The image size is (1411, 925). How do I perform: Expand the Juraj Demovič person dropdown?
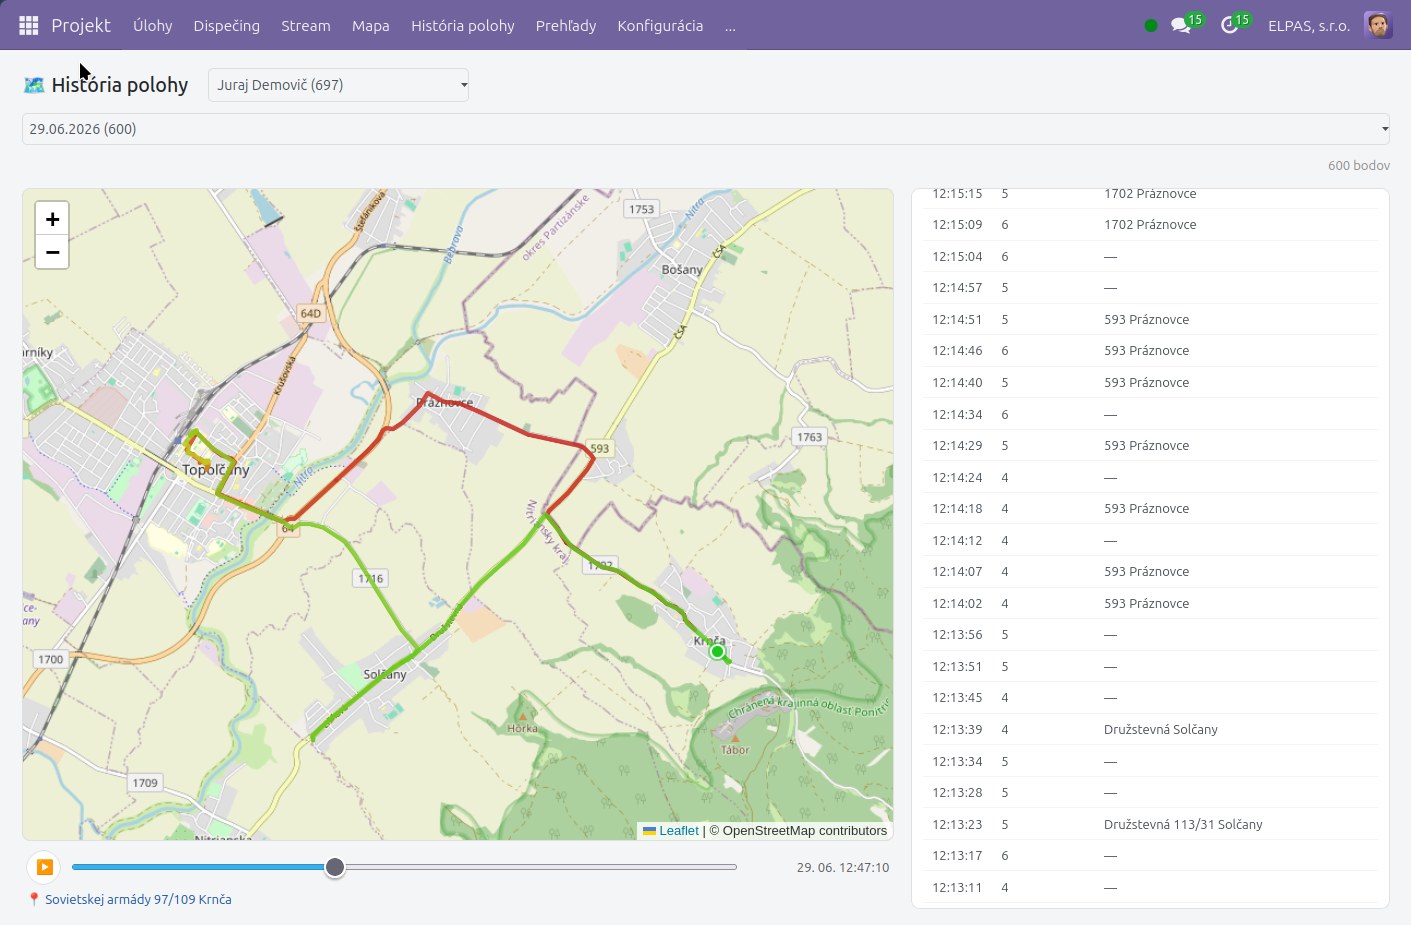pyautogui.click(x=338, y=85)
